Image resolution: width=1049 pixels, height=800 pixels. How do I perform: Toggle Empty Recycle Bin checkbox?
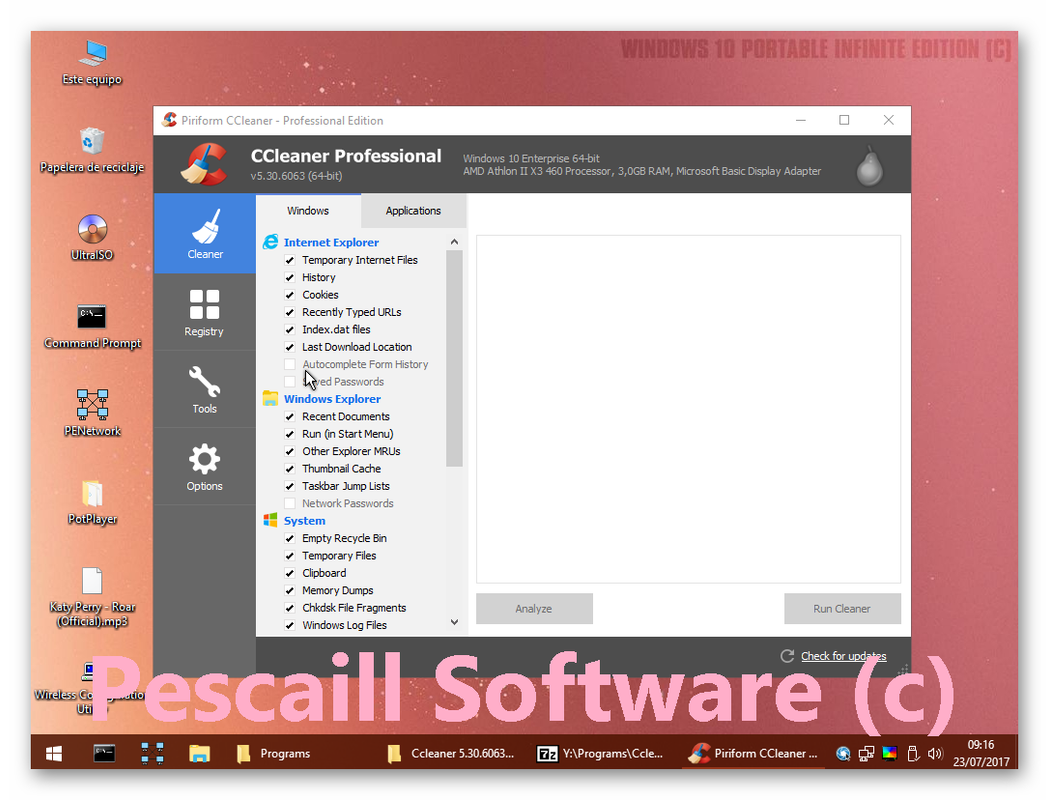(290, 538)
